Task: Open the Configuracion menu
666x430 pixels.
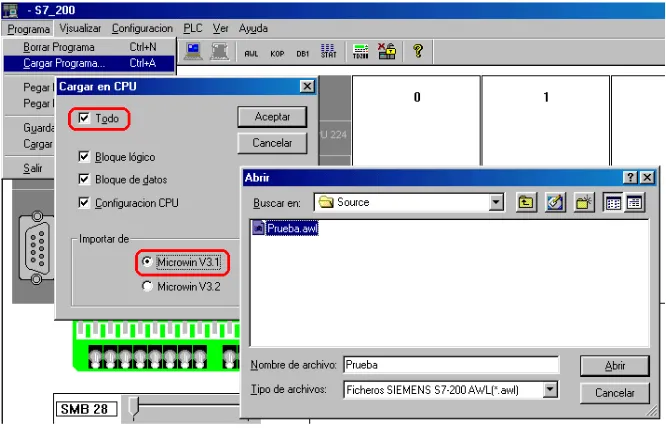Action: tap(142, 28)
